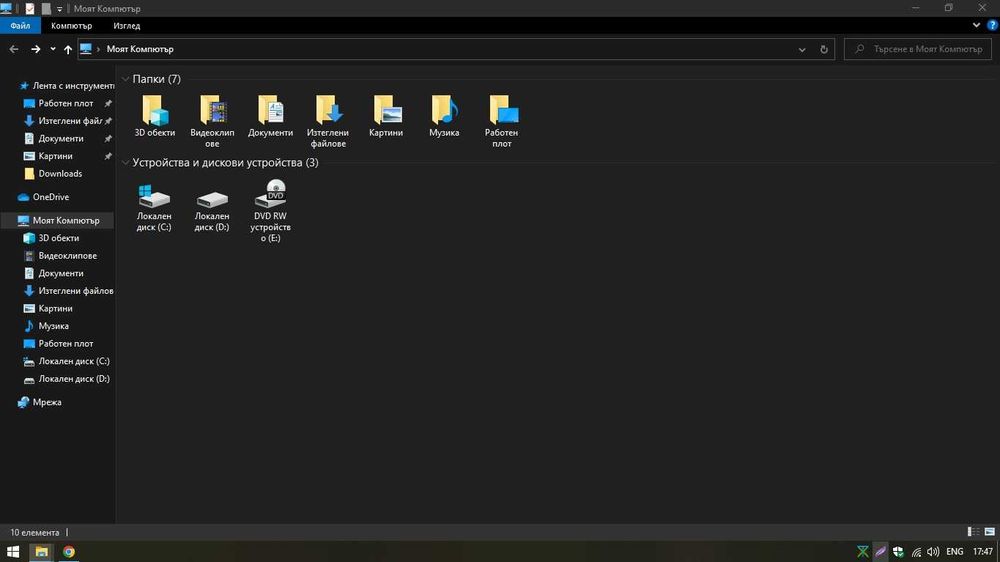The width and height of the screenshot is (1000, 562).
Task: Open the volume control in system tray
Action: (933, 552)
